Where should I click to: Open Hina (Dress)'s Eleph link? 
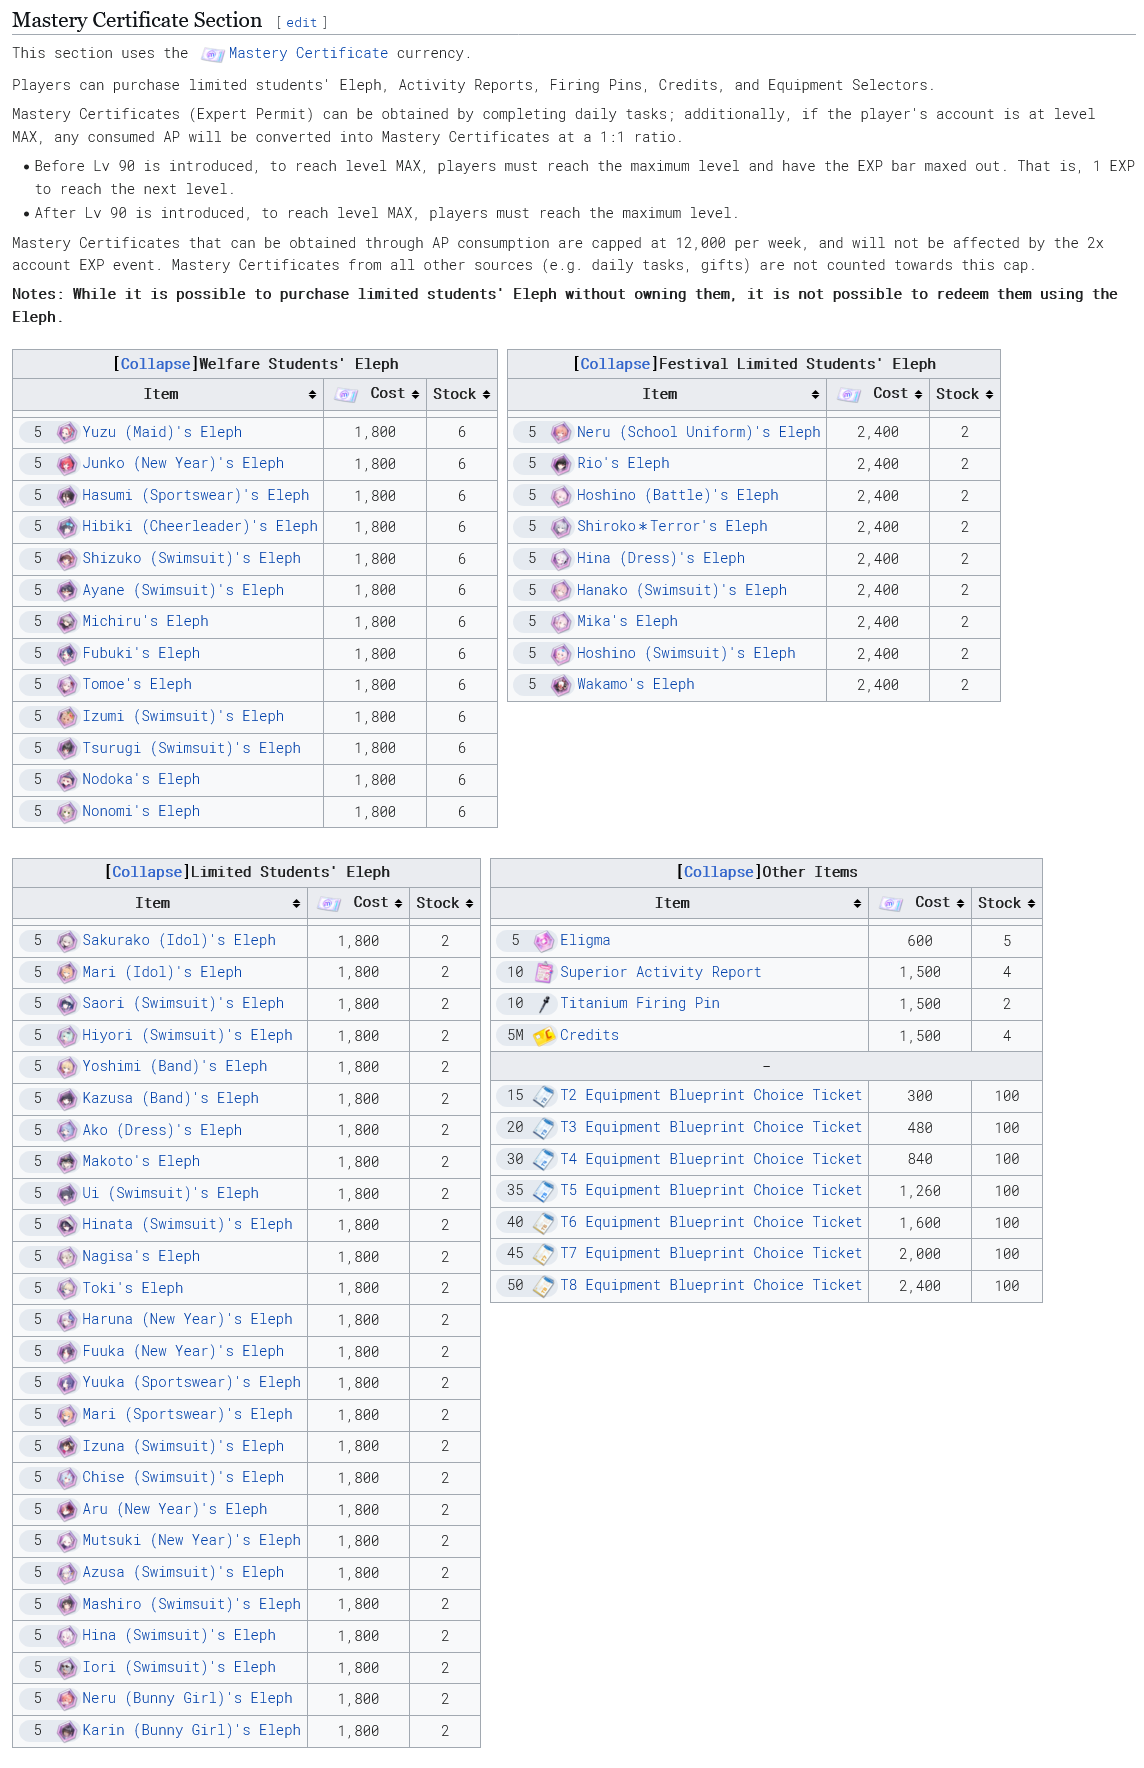(661, 558)
